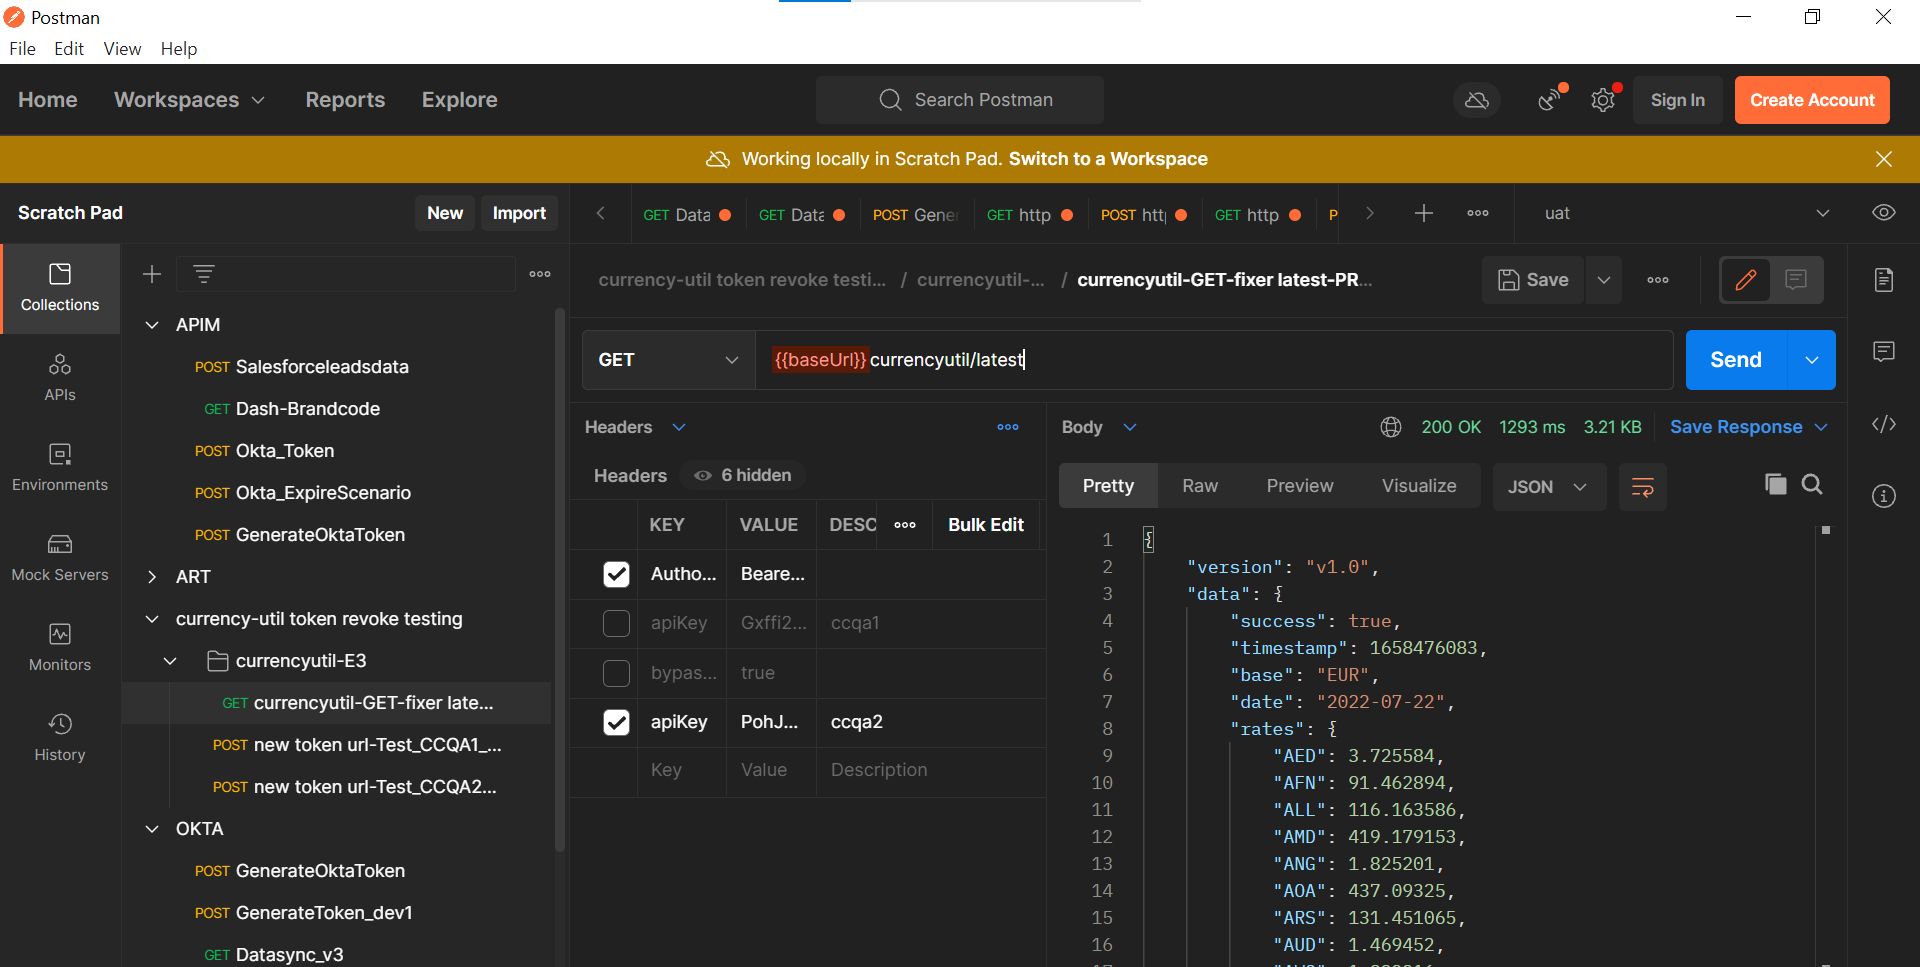This screenshot has height=967, width=1920.
Task: Click the Send button
Action: point(1736,360)
